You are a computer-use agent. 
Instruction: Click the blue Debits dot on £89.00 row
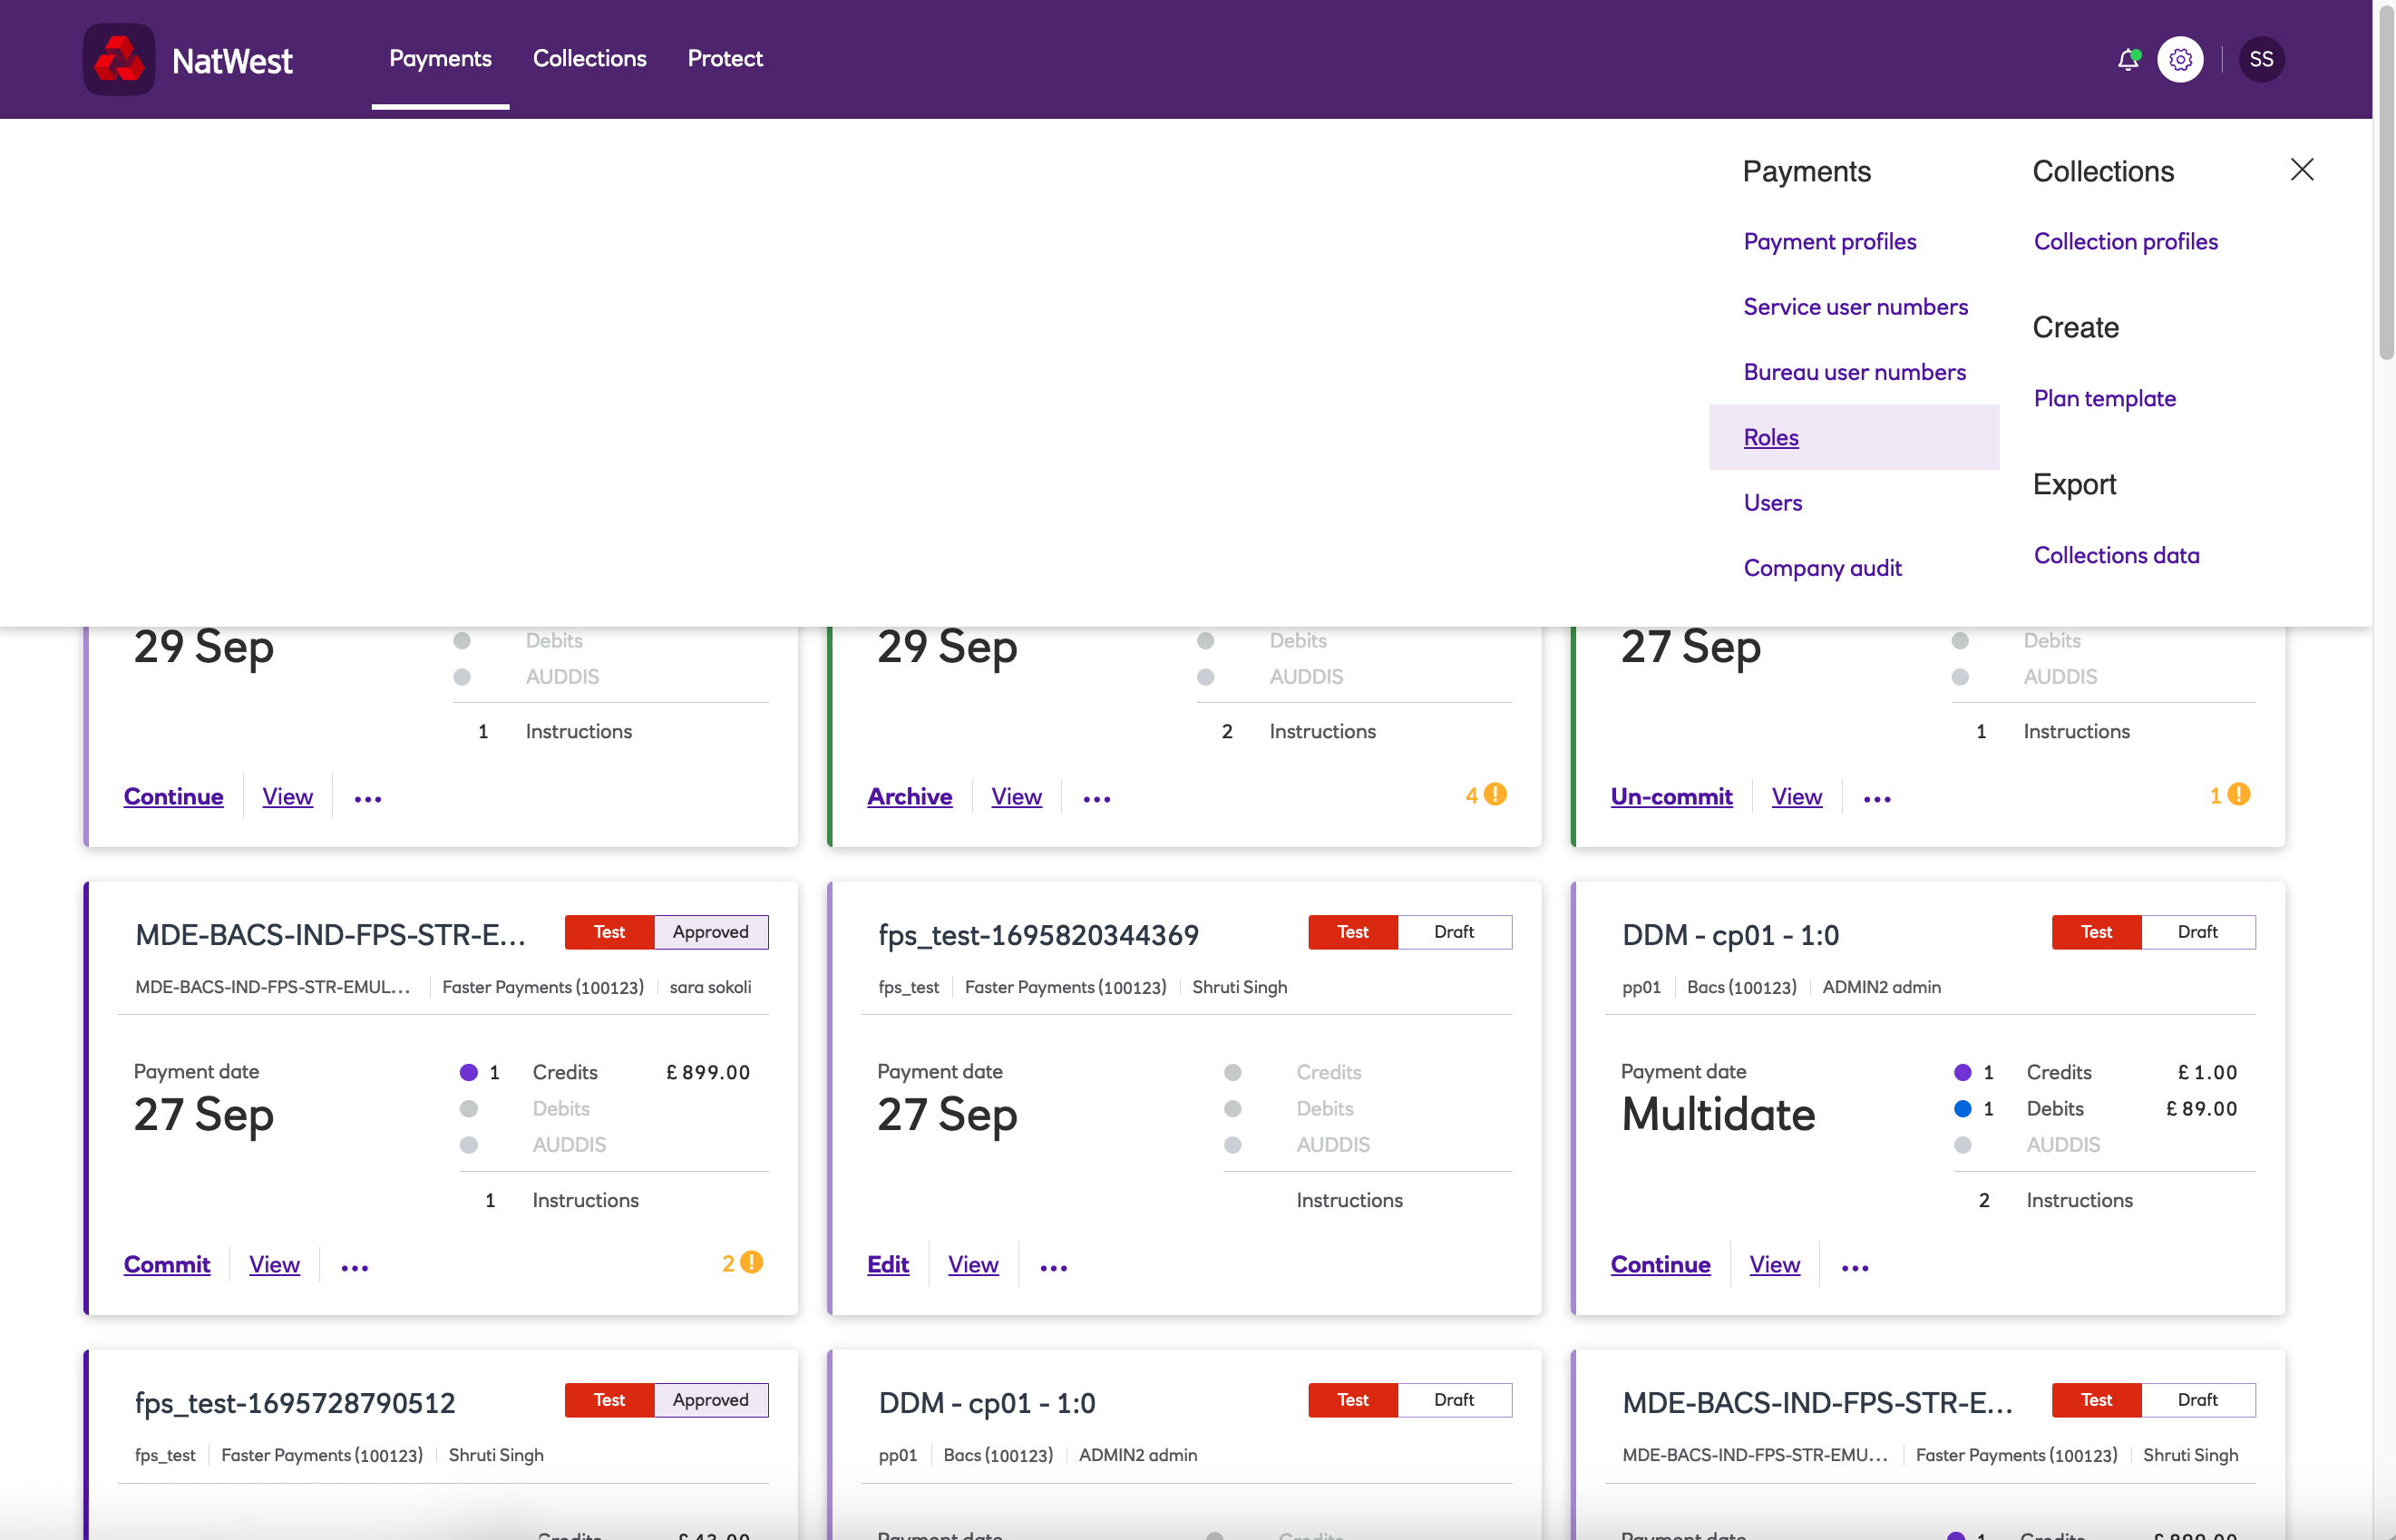pyautogui.click(x=1962, y=1109)
